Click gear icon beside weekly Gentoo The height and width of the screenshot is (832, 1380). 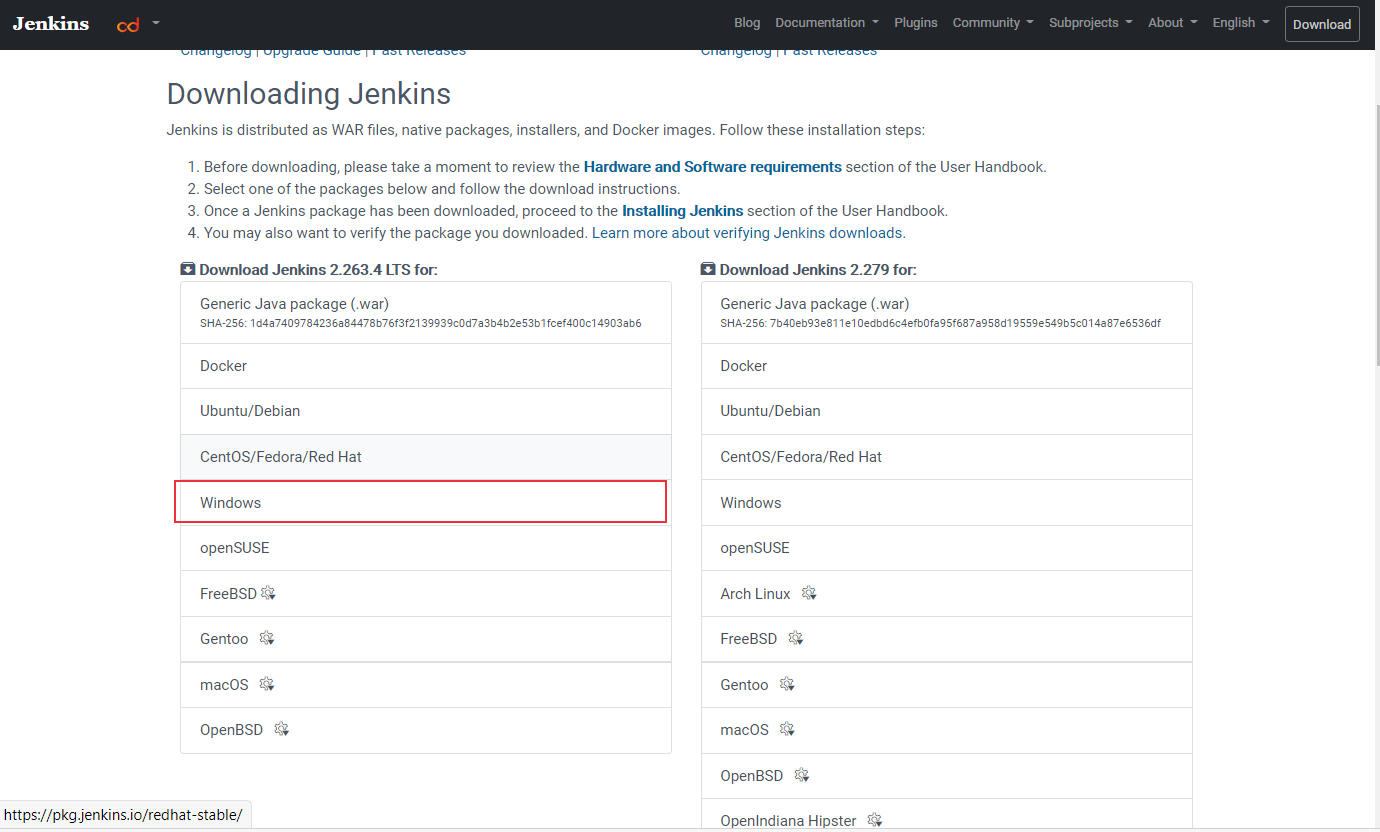pyautogui.click(x=787, y=684)
